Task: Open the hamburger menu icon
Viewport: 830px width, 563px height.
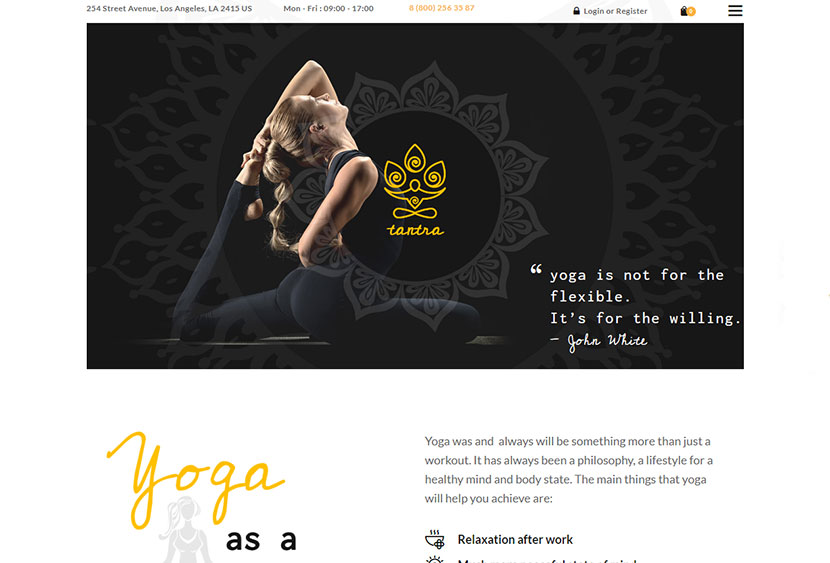Action: click(735, 11)
